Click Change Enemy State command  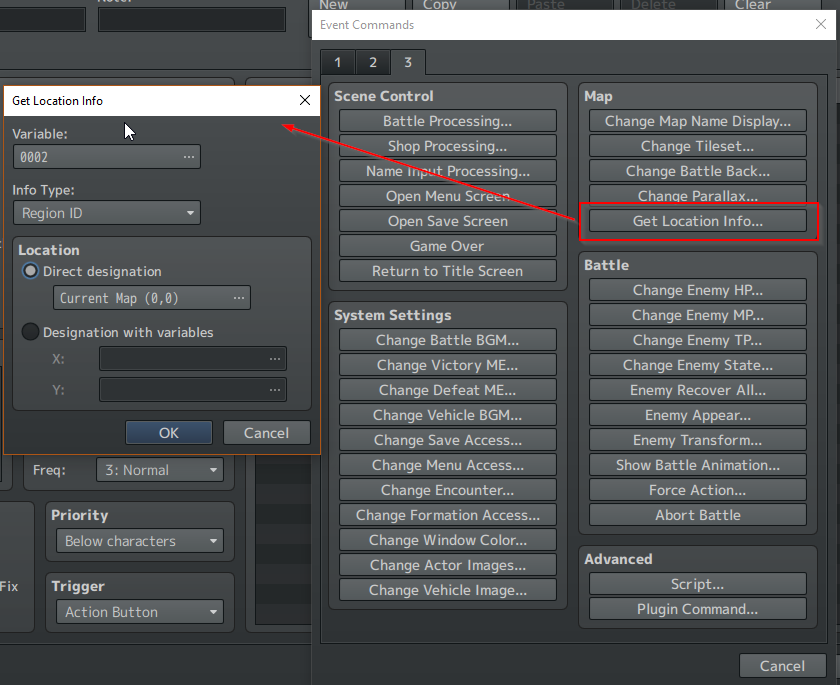(698, 365)
